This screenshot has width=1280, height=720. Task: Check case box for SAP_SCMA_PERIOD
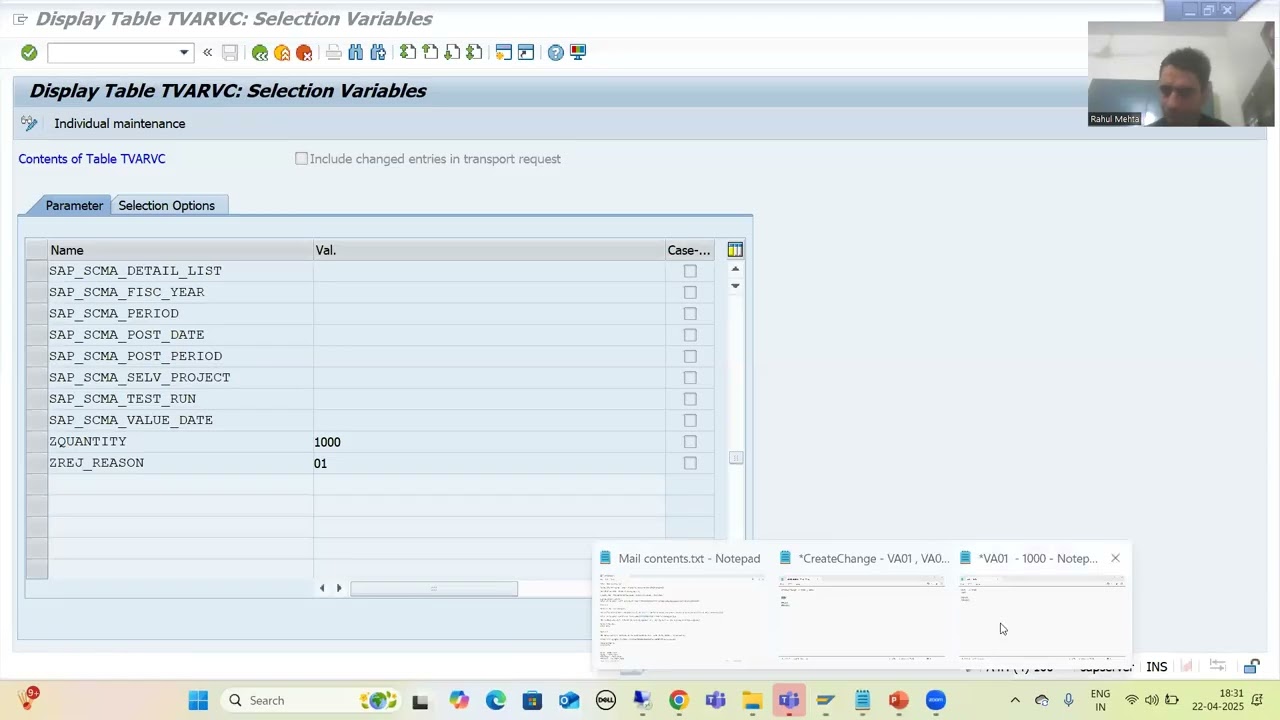pos(690,314)
